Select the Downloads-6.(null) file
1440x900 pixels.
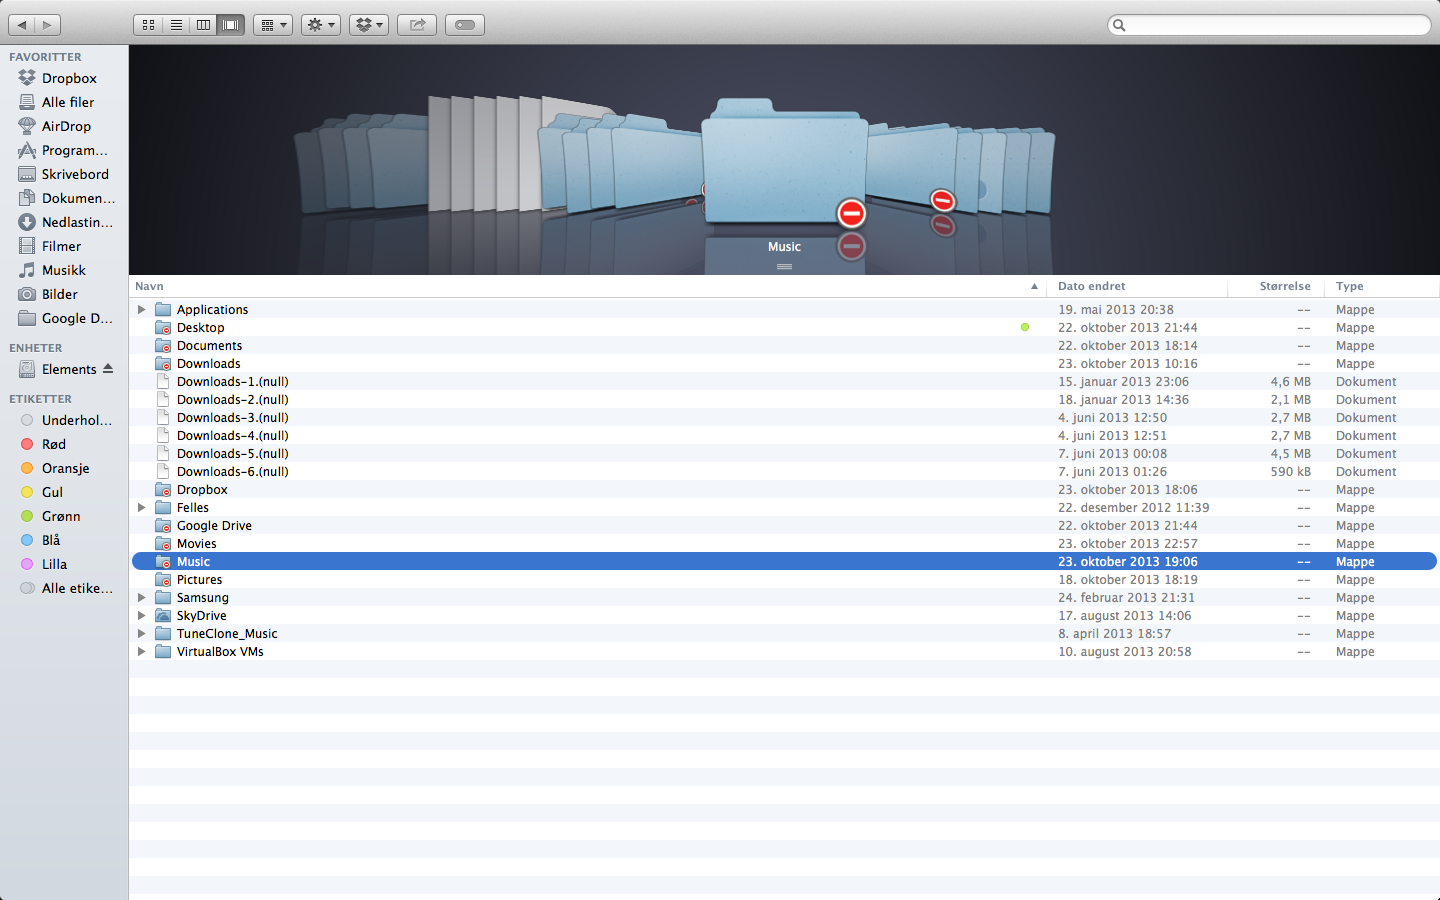coord(784,472)
